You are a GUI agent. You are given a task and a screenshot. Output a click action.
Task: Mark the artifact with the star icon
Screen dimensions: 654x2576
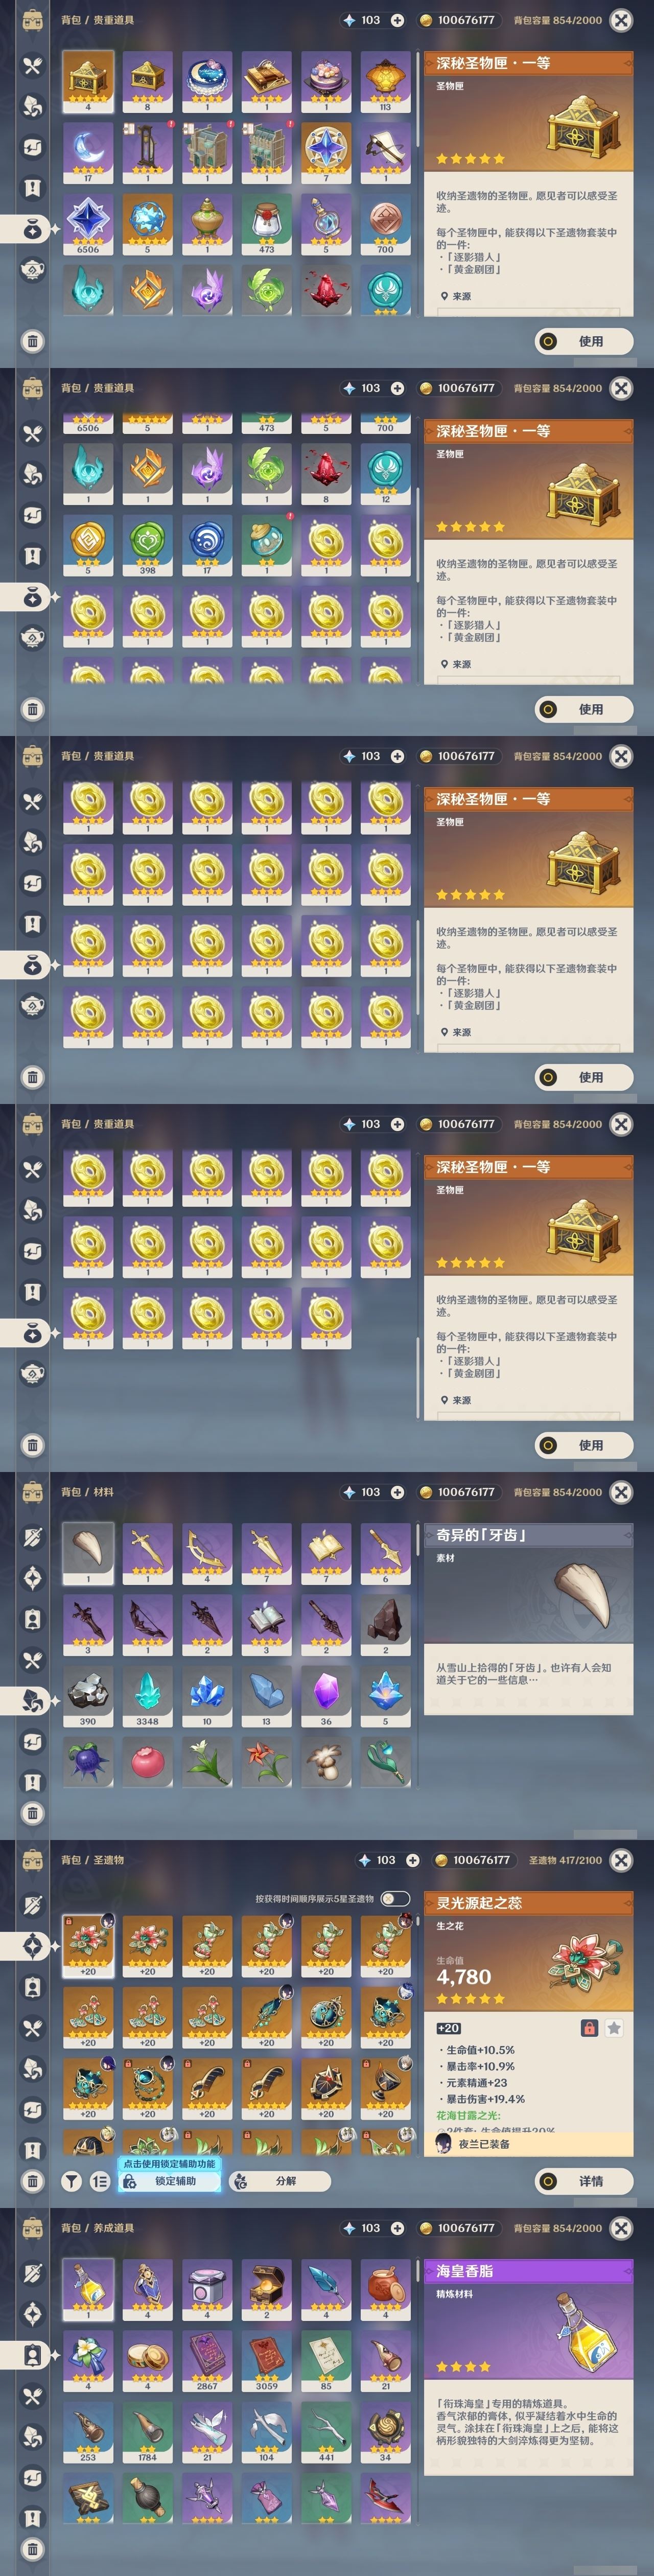(x=614, y=2028)
